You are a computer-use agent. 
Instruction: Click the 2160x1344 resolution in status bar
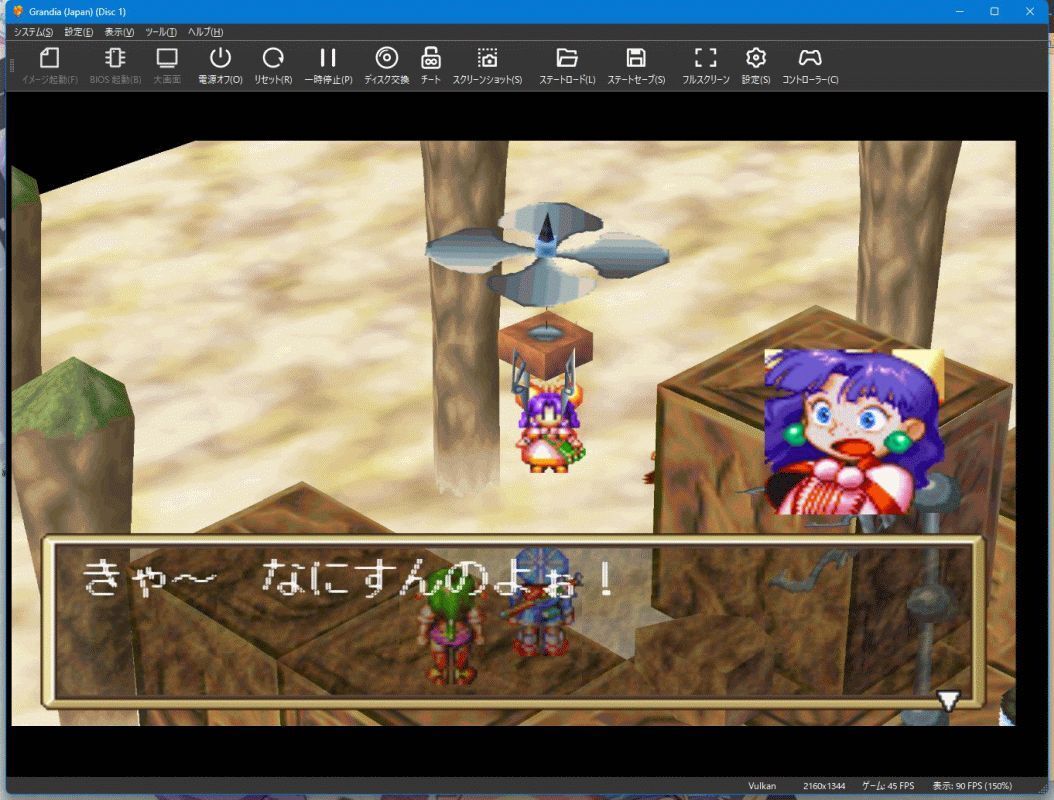[x=824, y=786]
